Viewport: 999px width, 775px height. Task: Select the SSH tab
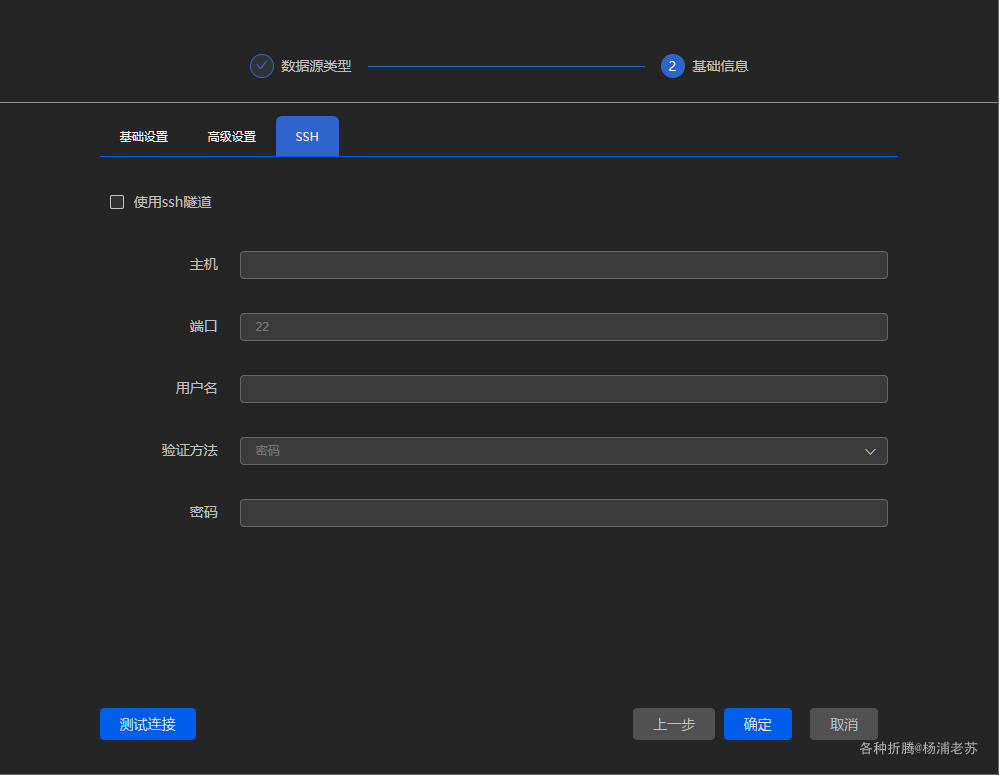click(307, 136)
